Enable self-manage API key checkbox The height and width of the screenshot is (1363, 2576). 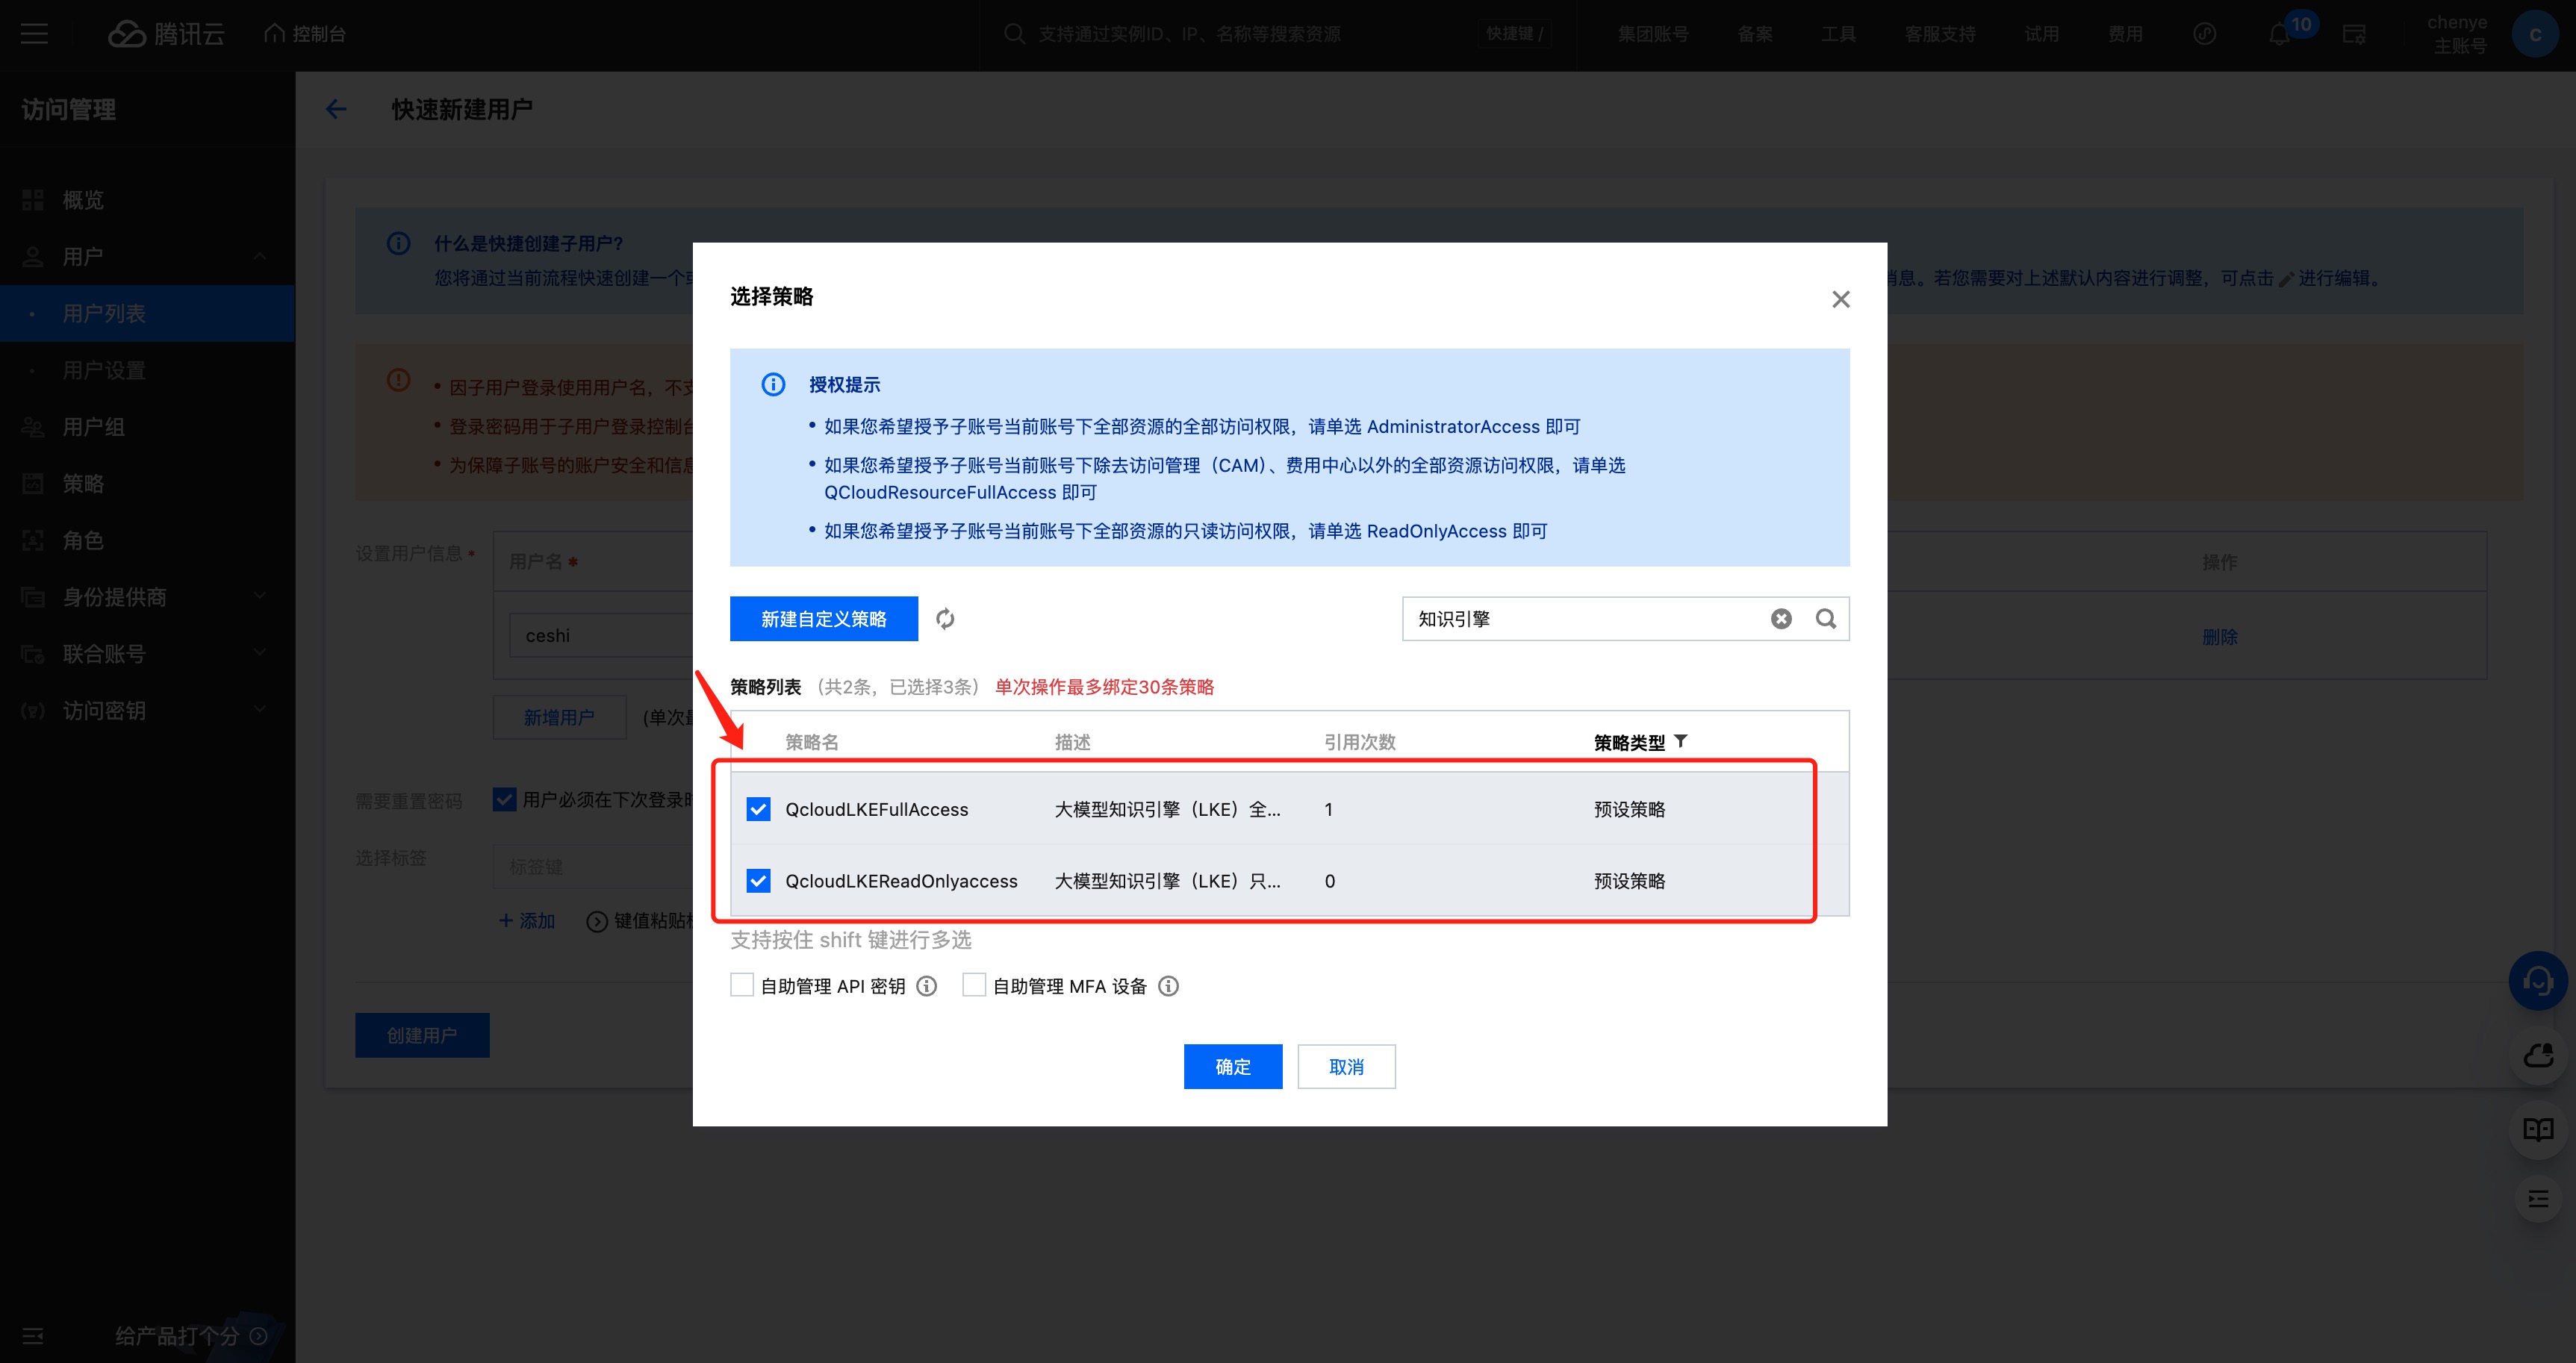[x=742, y=985]
